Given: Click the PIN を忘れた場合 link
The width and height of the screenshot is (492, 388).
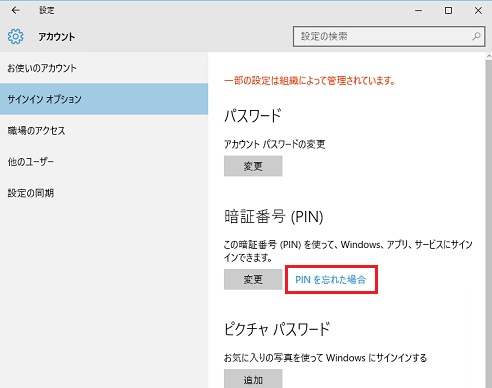Looking at the screenshot, I should coord(331,279).
